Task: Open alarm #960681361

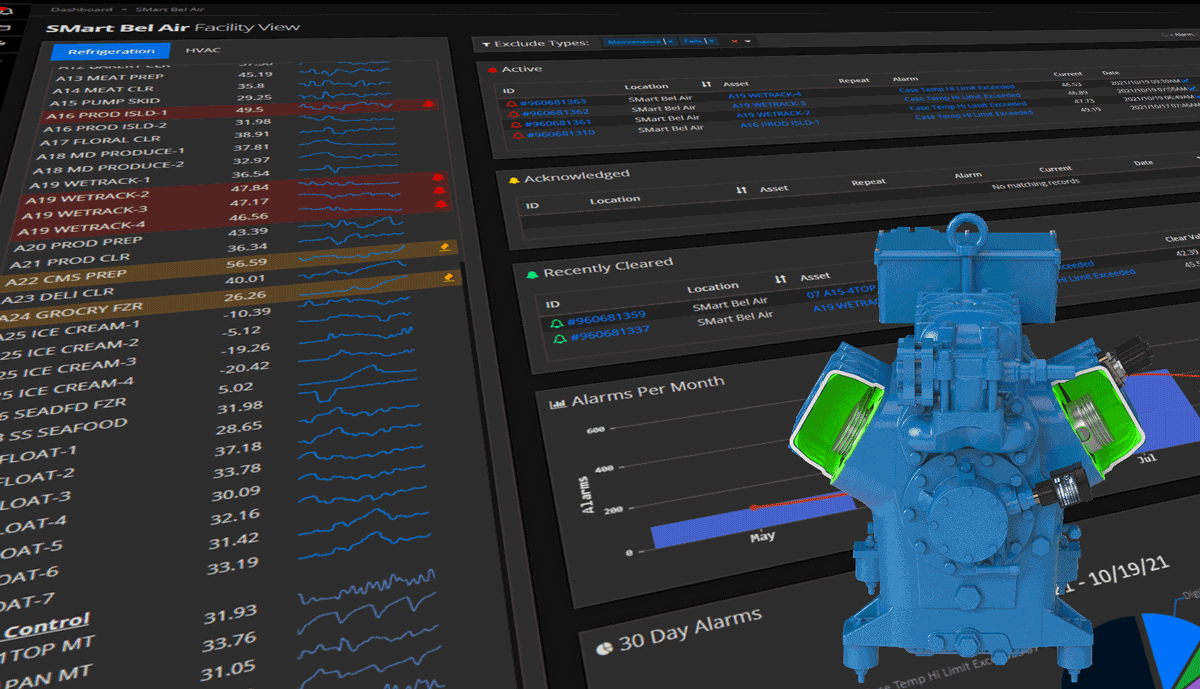Action: tap(559, 122)
